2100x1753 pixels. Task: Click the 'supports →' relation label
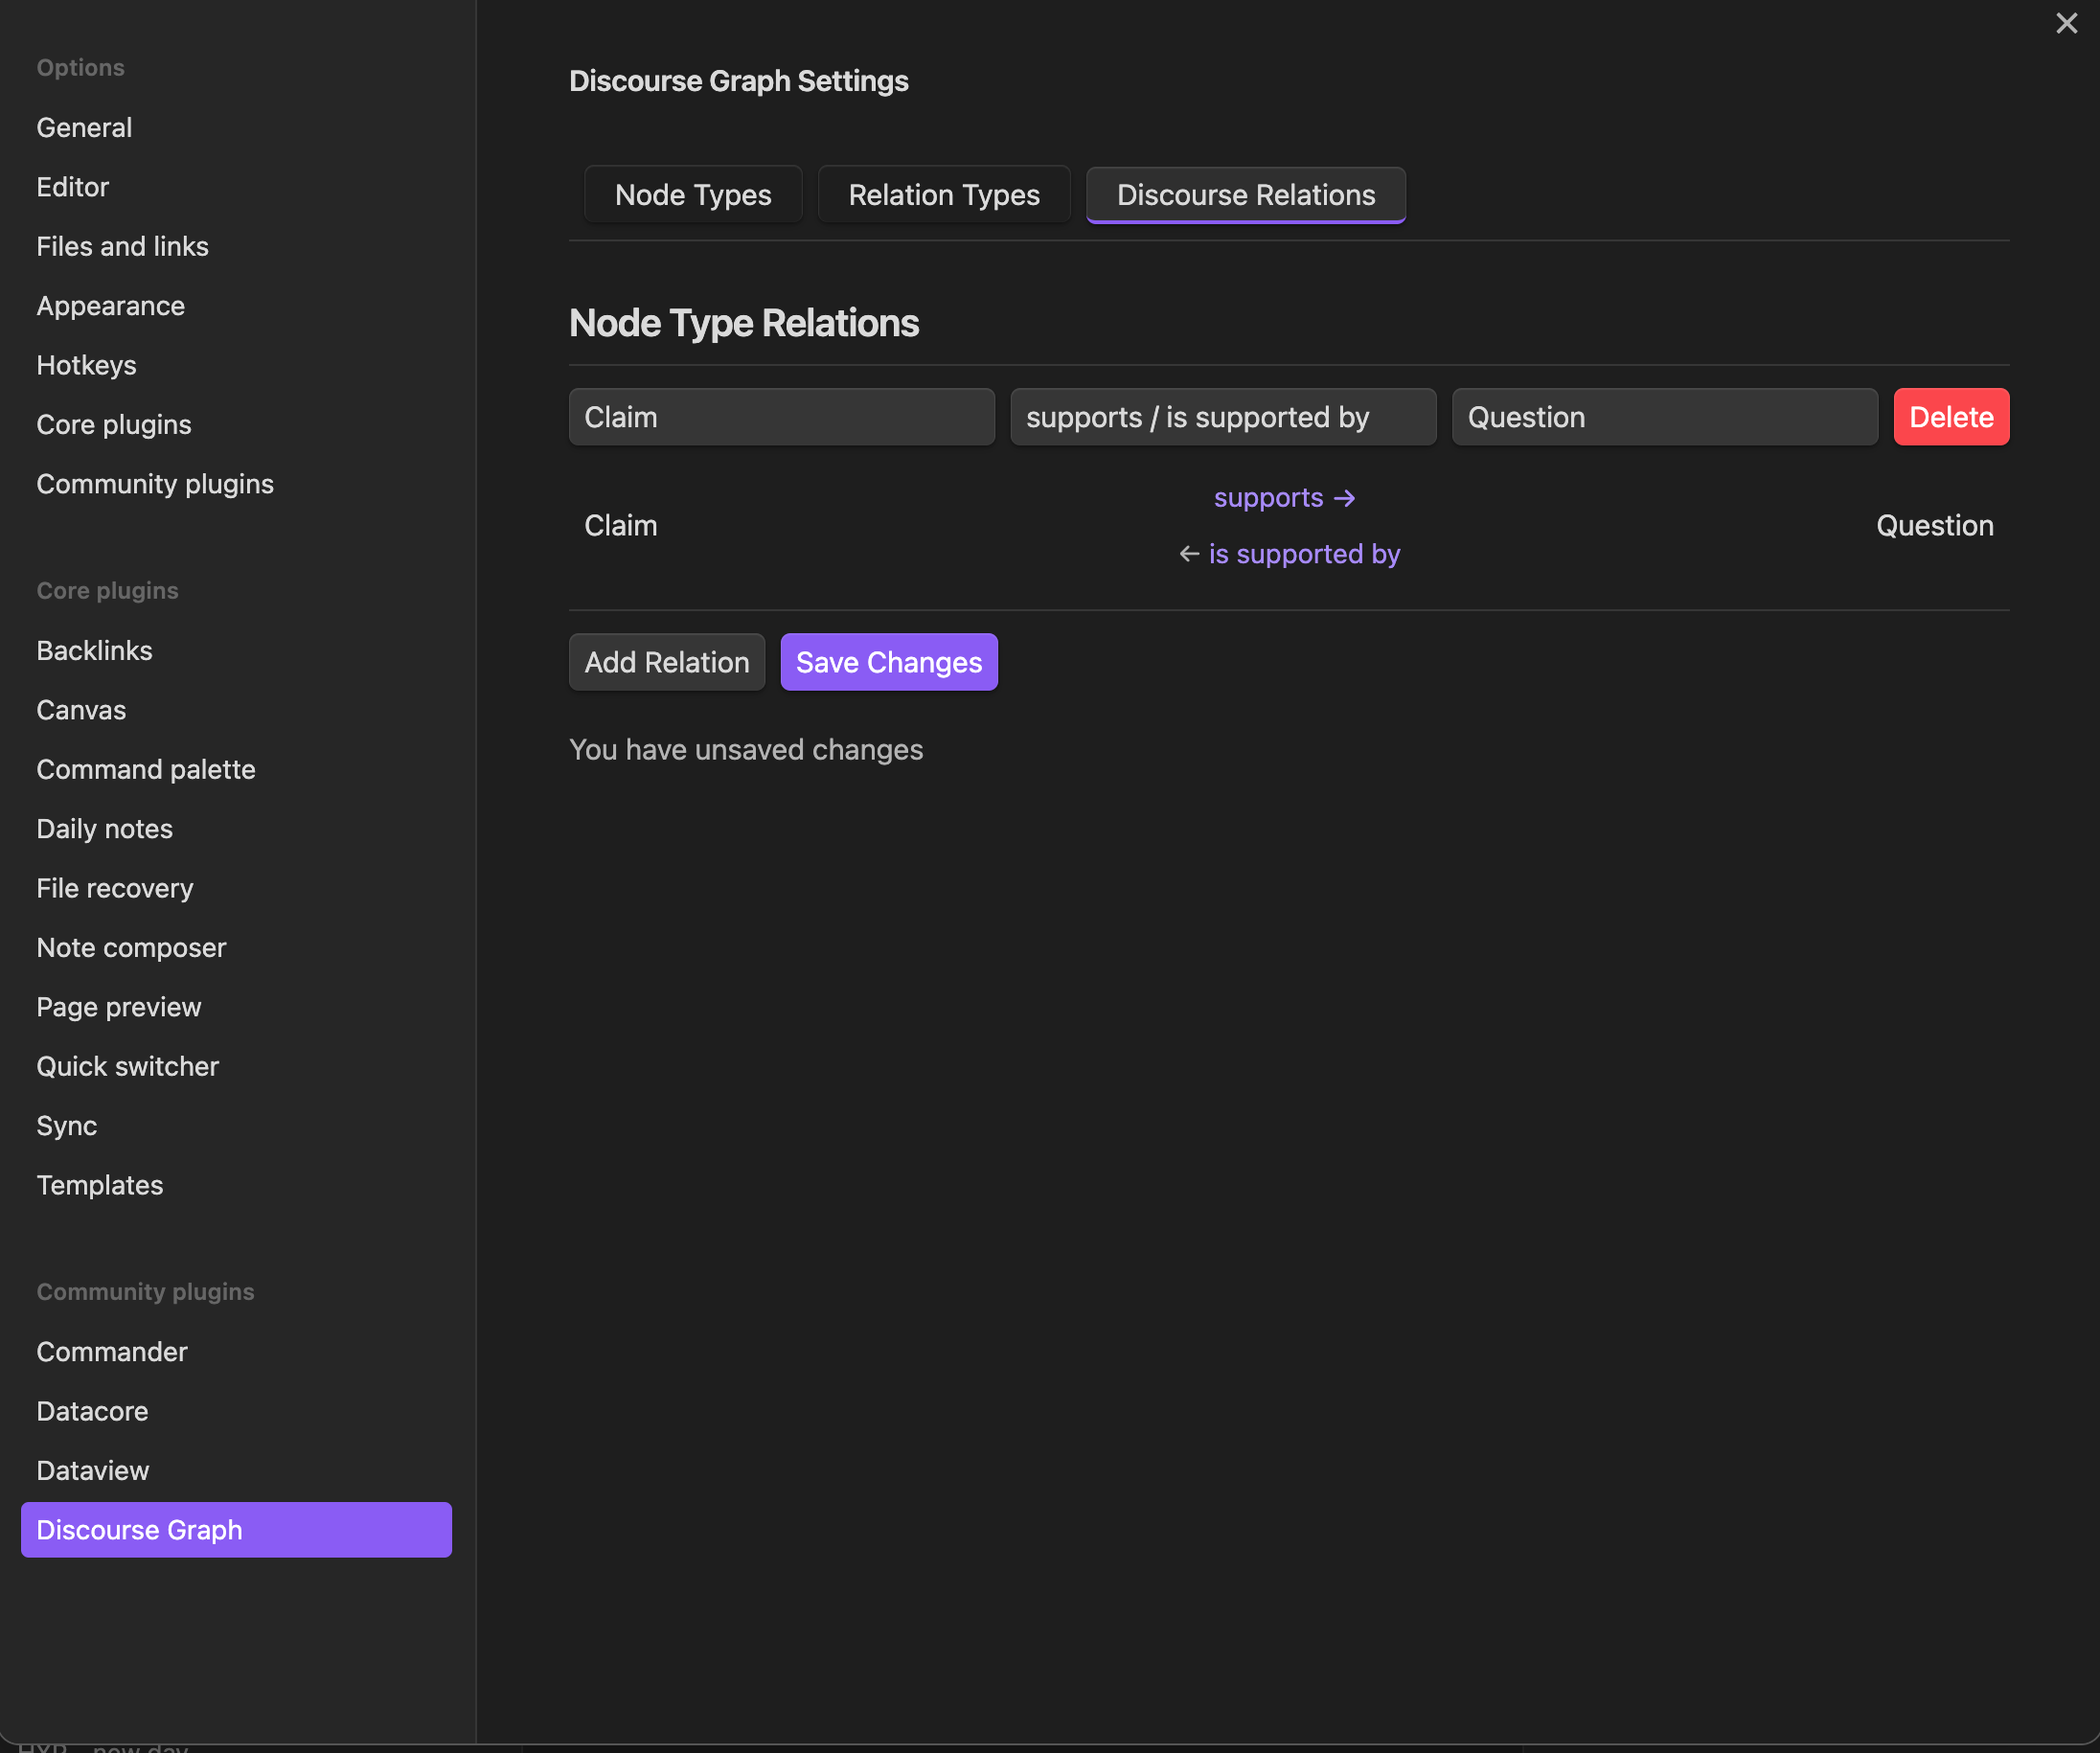click(1284, 498)
